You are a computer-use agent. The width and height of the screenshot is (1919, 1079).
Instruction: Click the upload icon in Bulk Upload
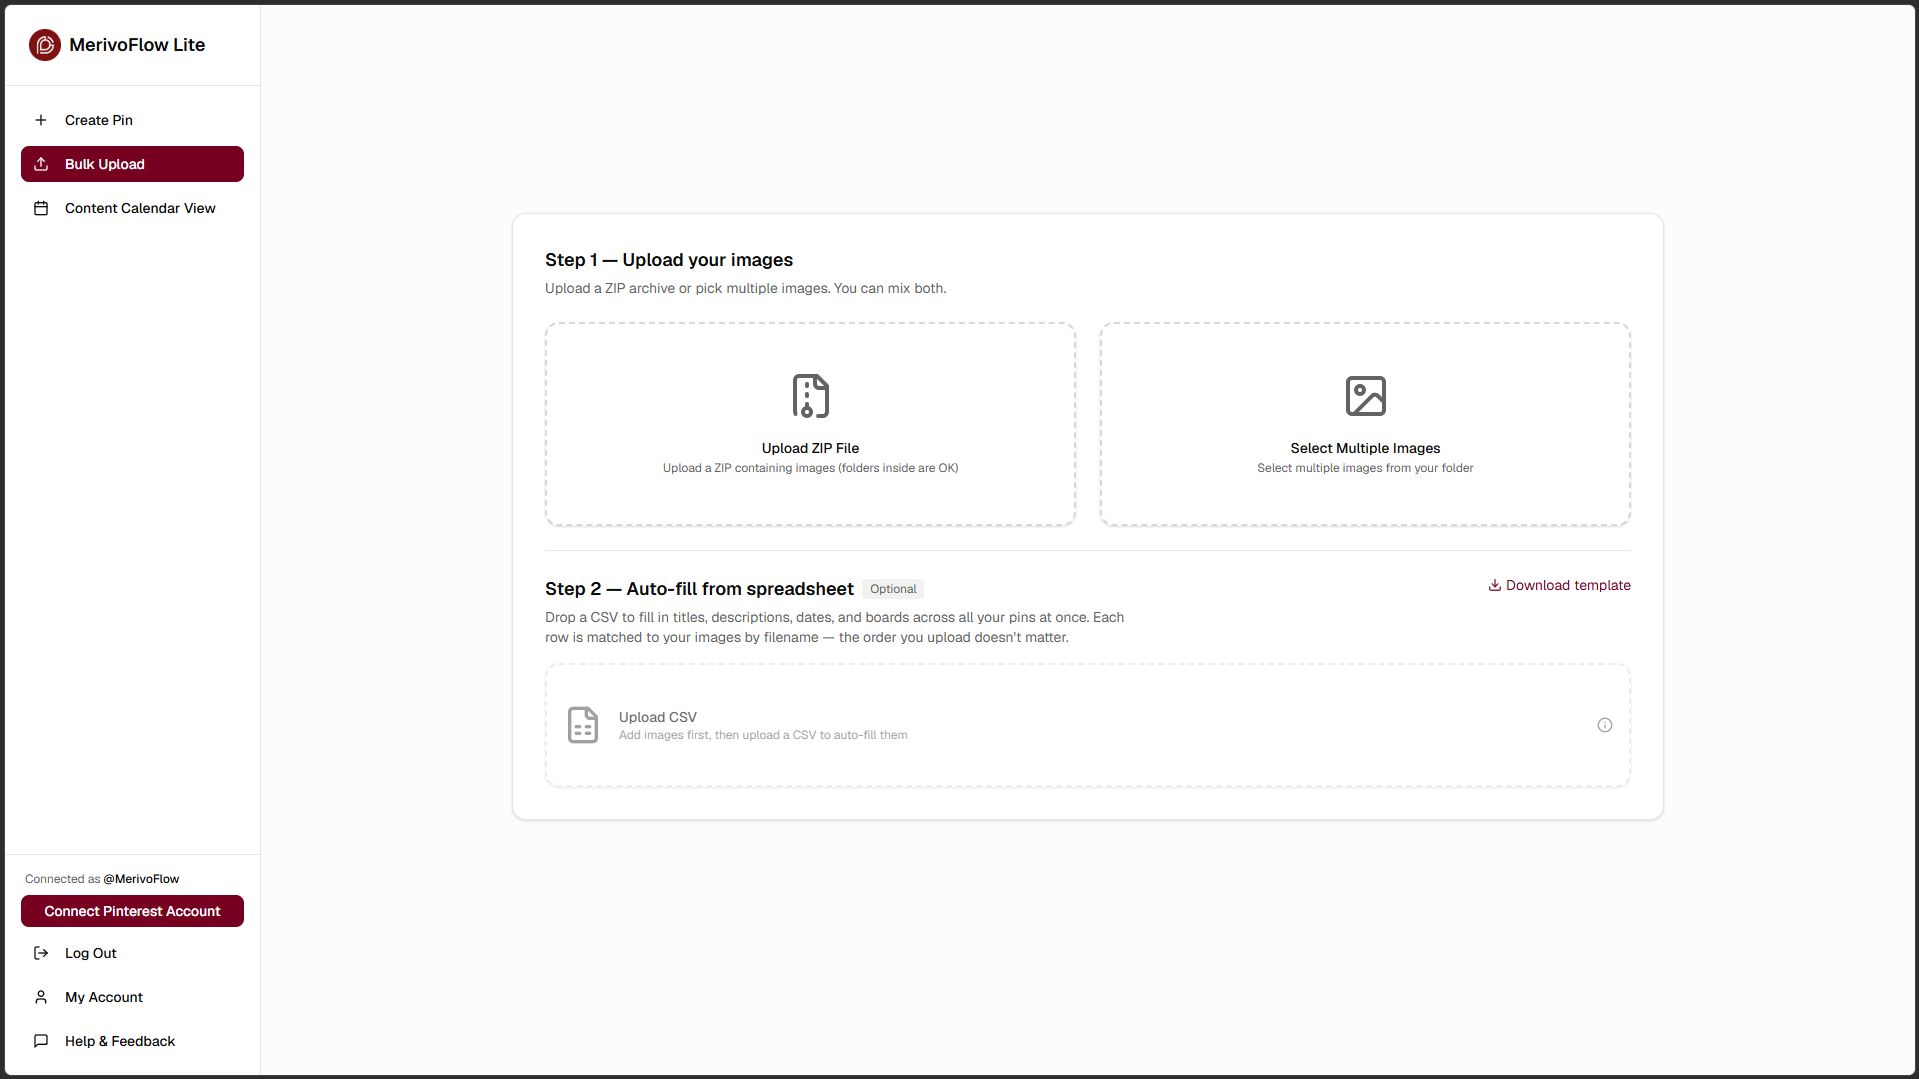[x=41, y=164]
